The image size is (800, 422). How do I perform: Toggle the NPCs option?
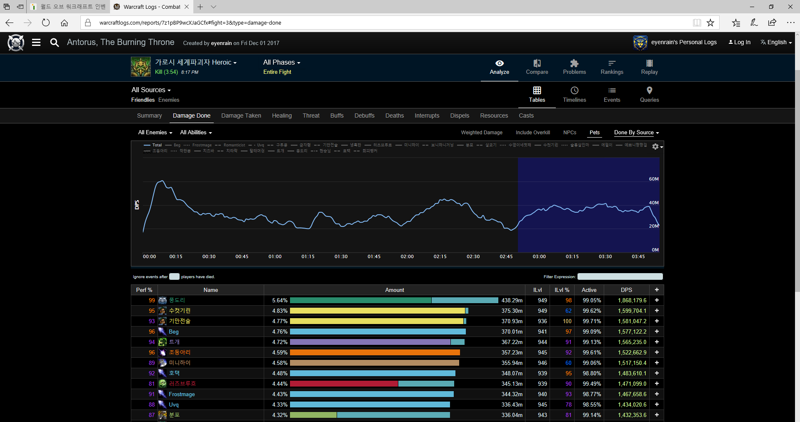[x=569, y=133]
